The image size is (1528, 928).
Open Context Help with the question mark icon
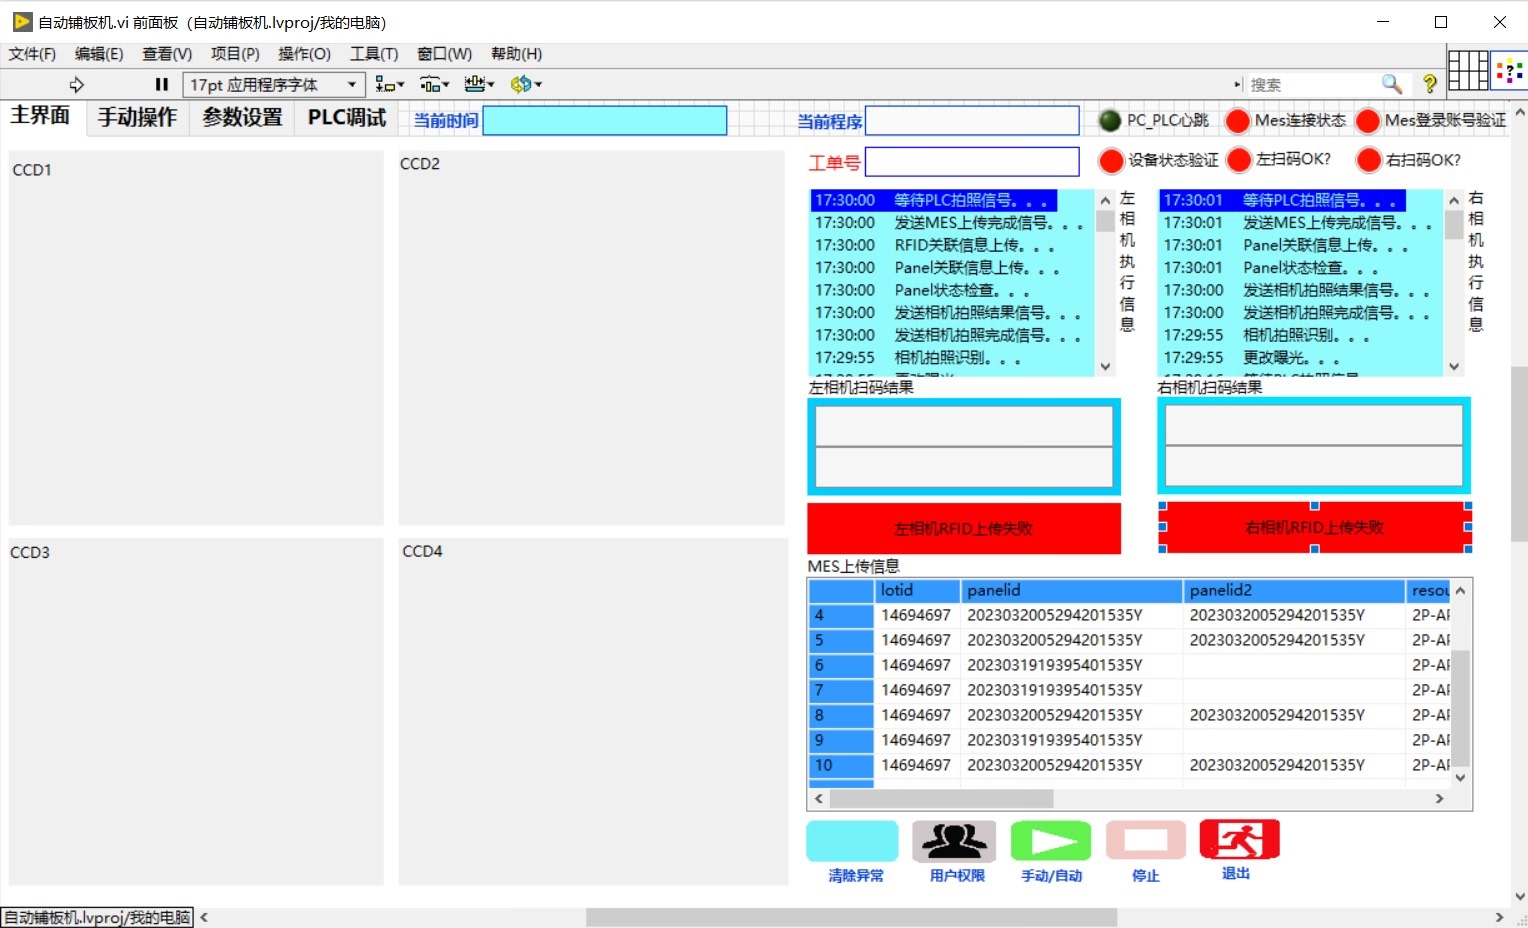pyautogui.click(x=1429, y=84)
